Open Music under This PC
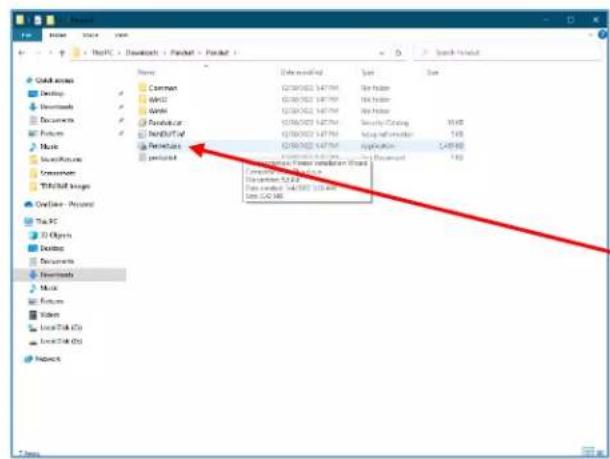This screenshot has height=459, width=610. tap(44, 288)
